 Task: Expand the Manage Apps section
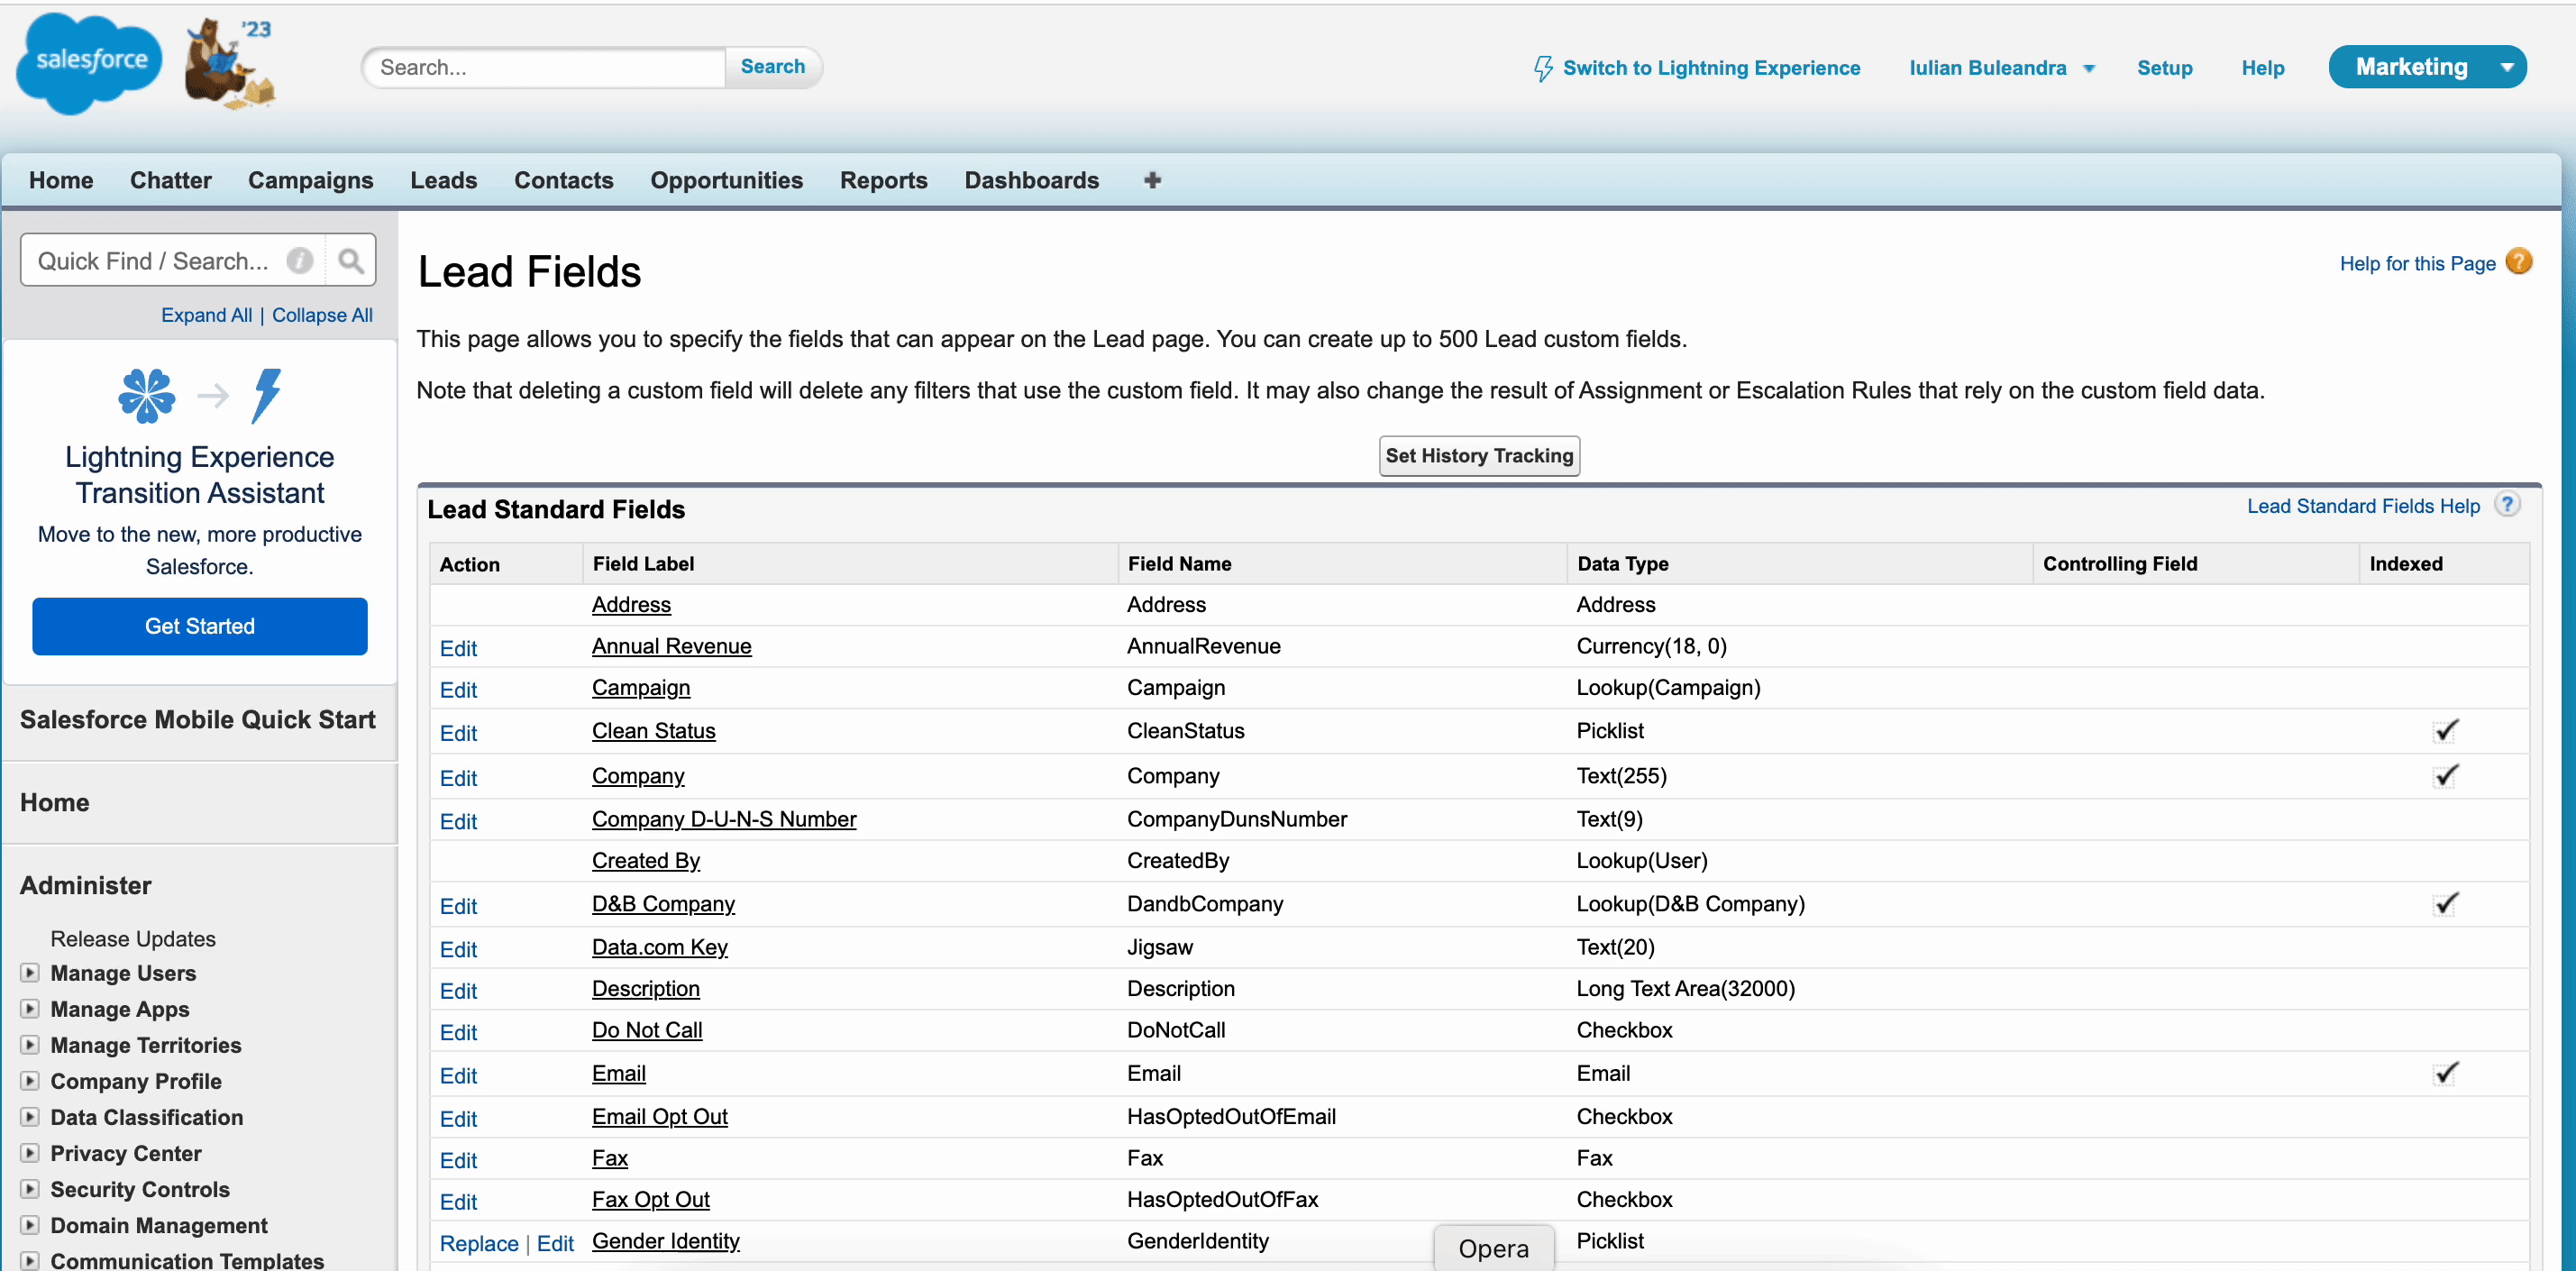pyautogui.click(x=31, y=1008)
